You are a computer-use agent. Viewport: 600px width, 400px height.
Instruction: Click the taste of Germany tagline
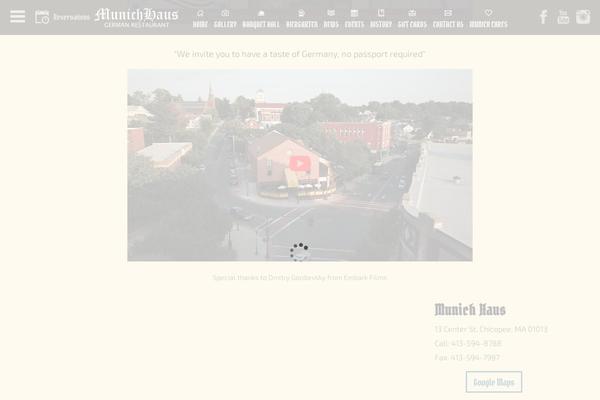point(300,54)
